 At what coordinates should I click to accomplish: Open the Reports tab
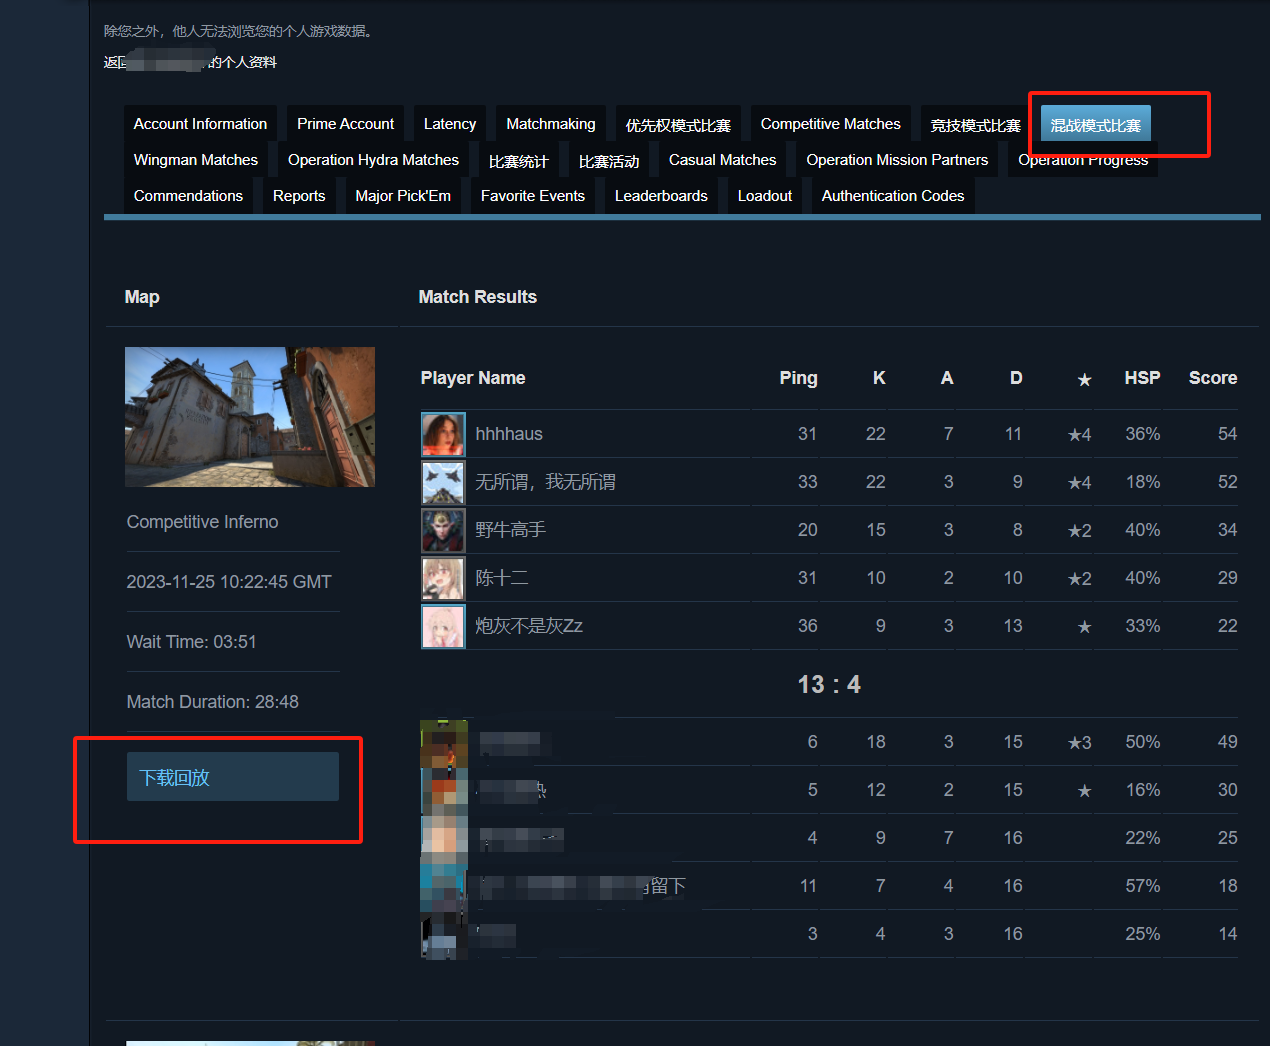tap(299, 196)
